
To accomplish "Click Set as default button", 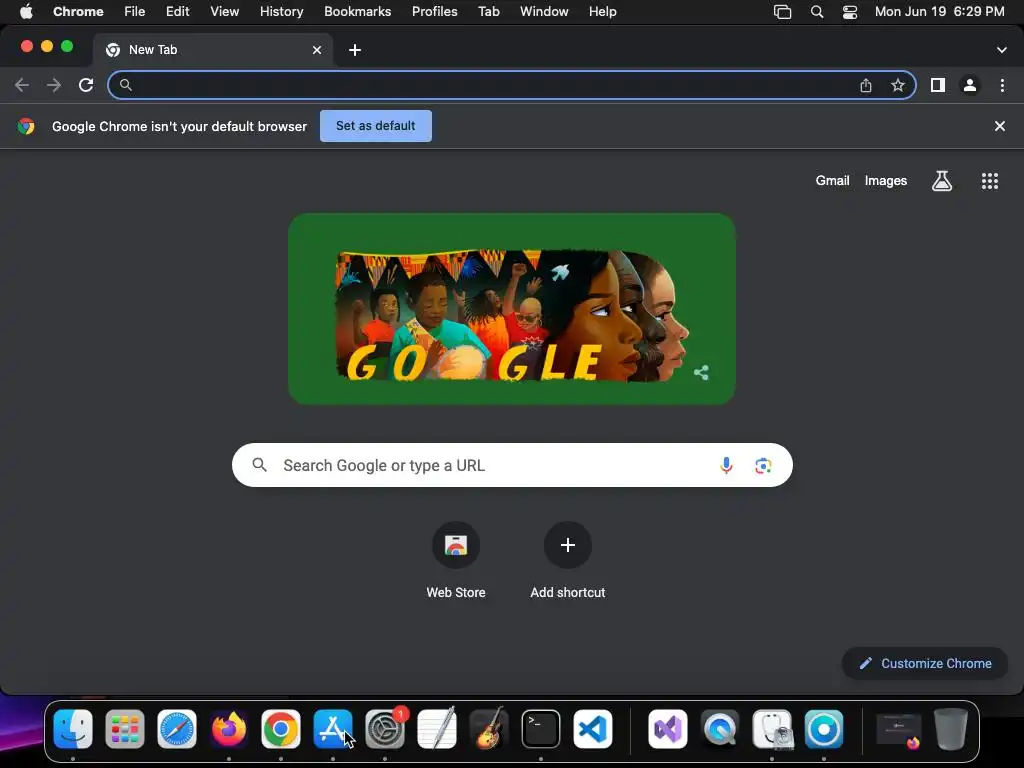I will 376,126.
